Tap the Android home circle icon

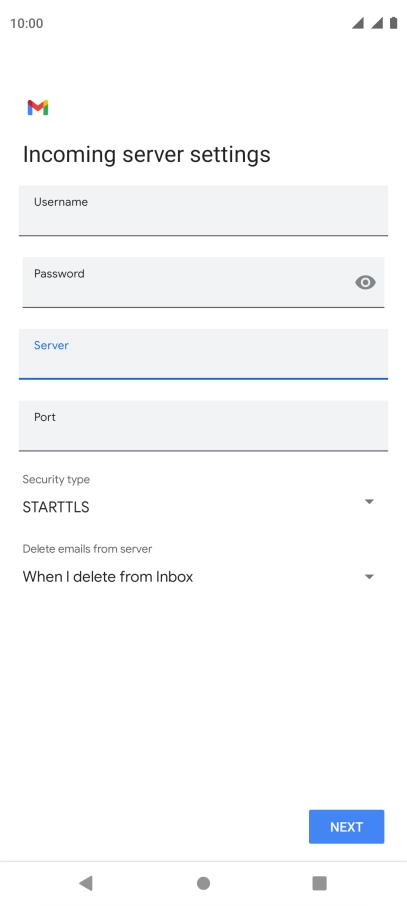click(x=204, y=883)
